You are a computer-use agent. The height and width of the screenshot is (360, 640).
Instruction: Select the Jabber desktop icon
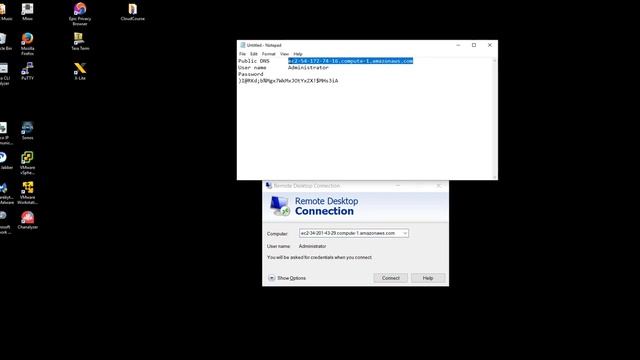(x=4, y=160)
